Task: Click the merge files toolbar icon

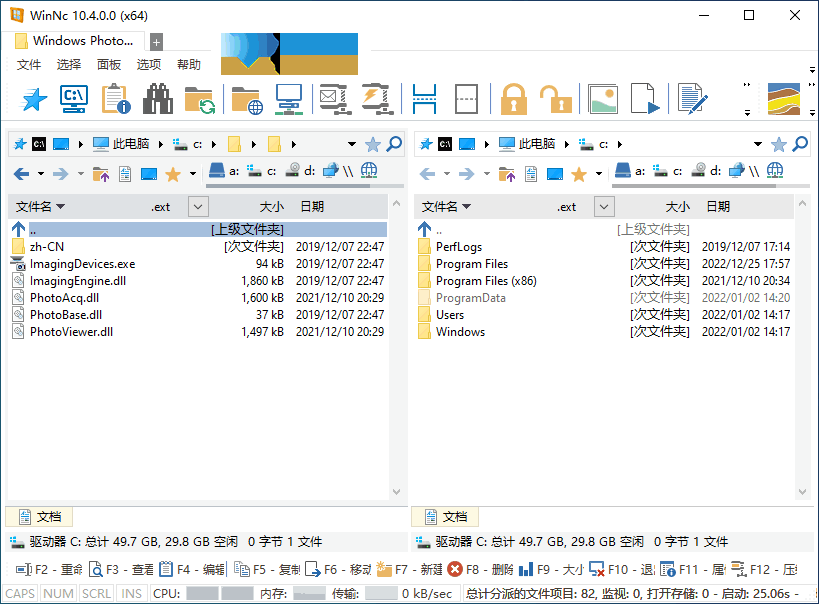Action: coord(466,99)
